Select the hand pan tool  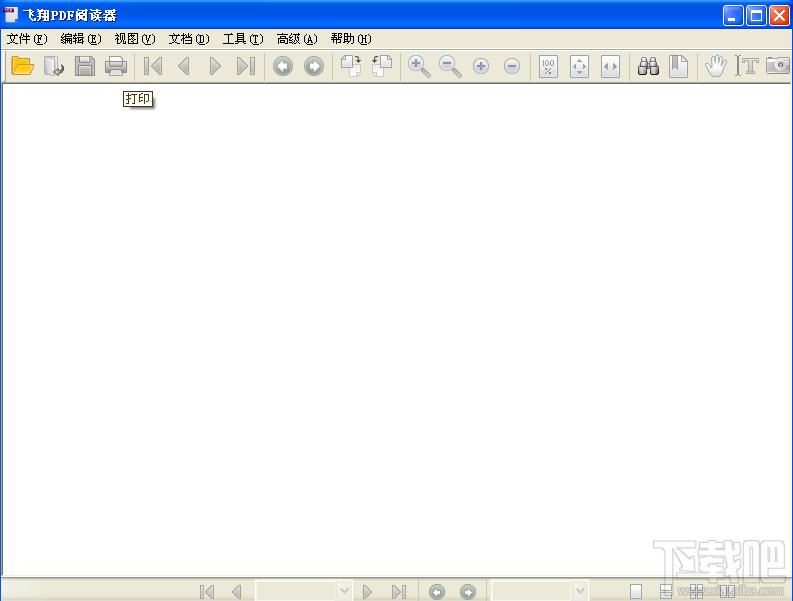click(x=716, y=66)
